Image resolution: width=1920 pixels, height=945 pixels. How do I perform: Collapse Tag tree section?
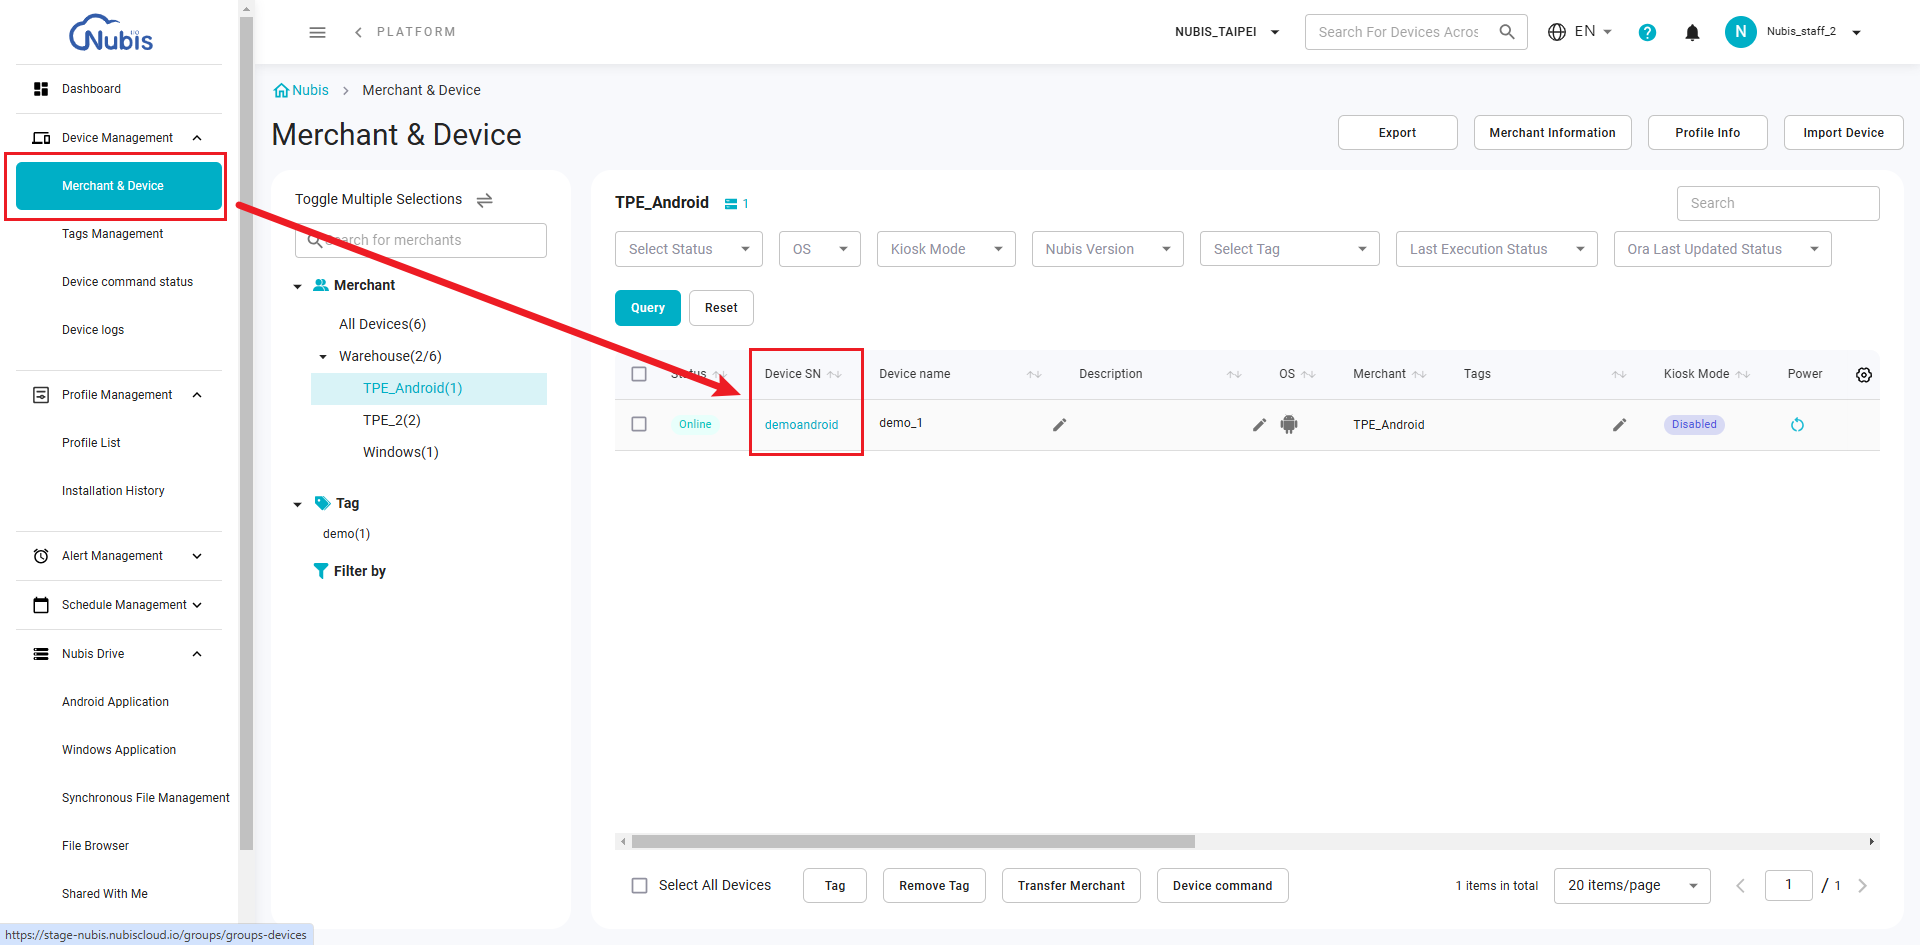[x=297, y=505]
